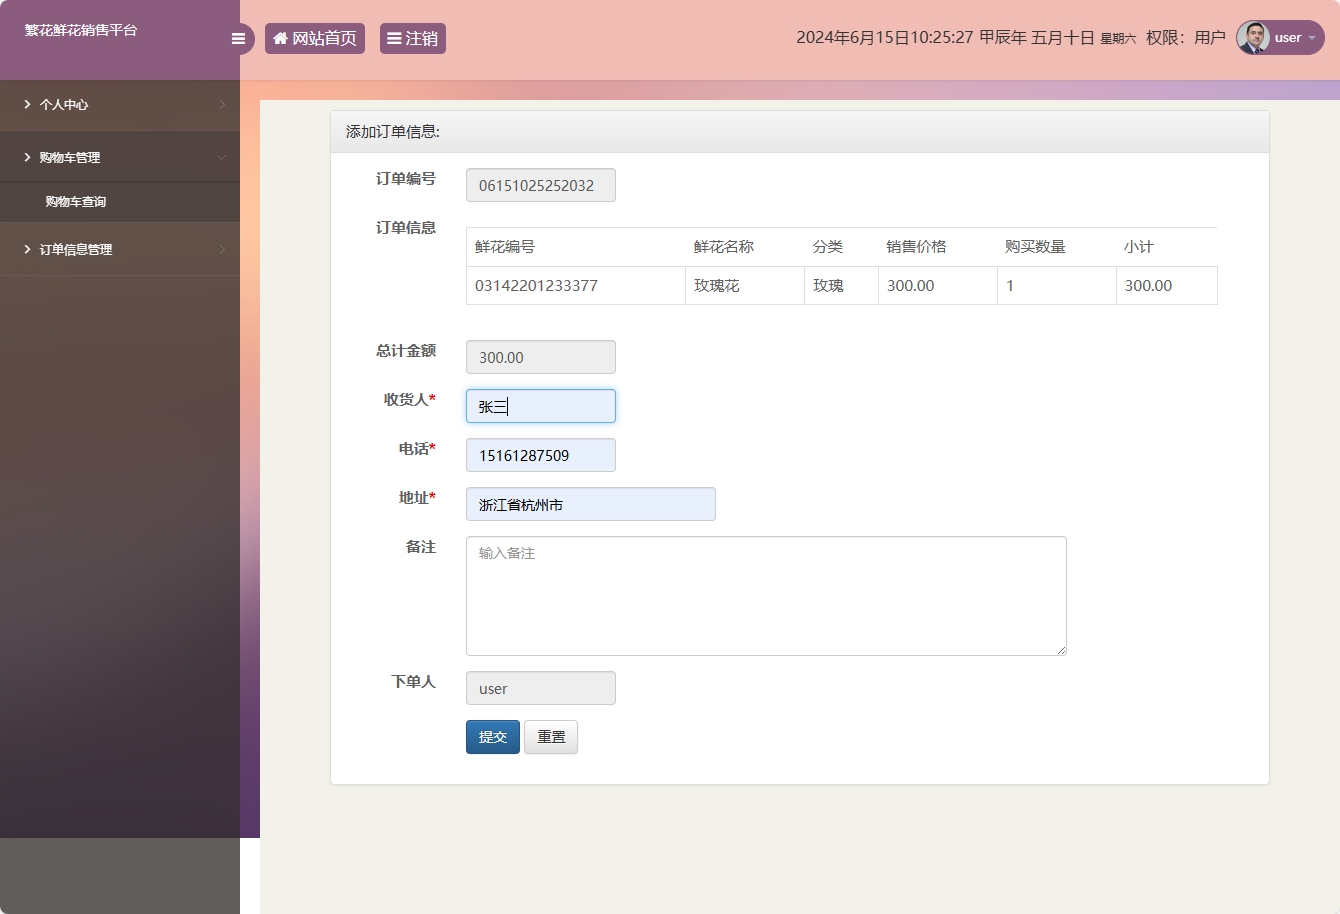
Task: Click the home icon on 网站首页
Action: pos(280,39)
